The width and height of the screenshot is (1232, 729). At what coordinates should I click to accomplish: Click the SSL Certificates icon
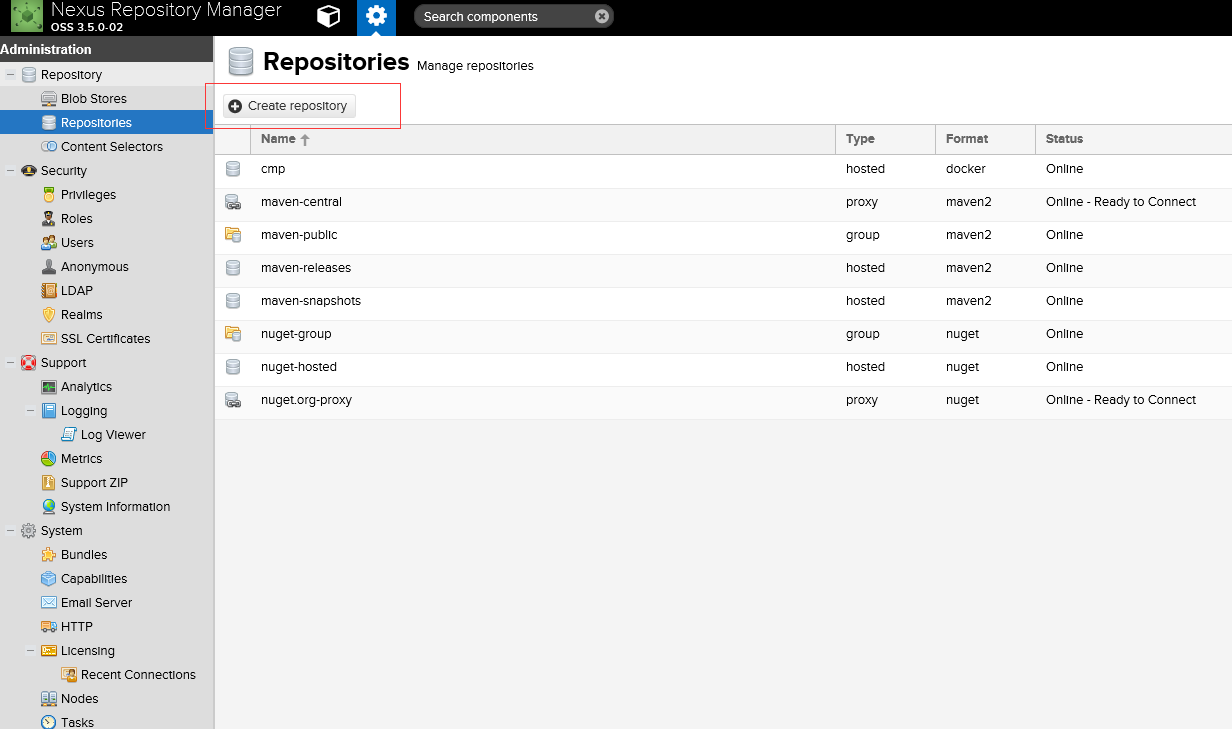click(x=49, y=339)
